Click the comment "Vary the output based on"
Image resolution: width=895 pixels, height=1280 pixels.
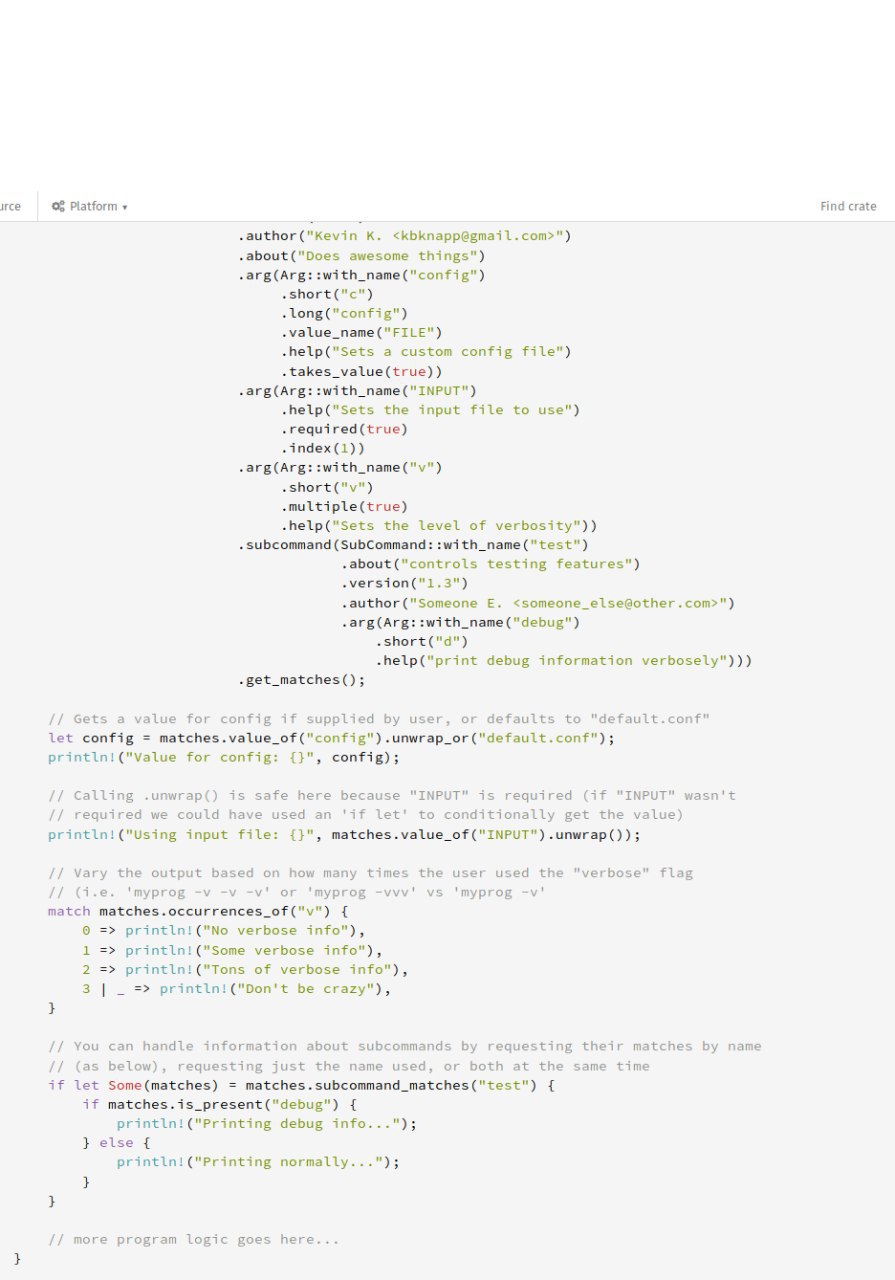coord(370,872)
